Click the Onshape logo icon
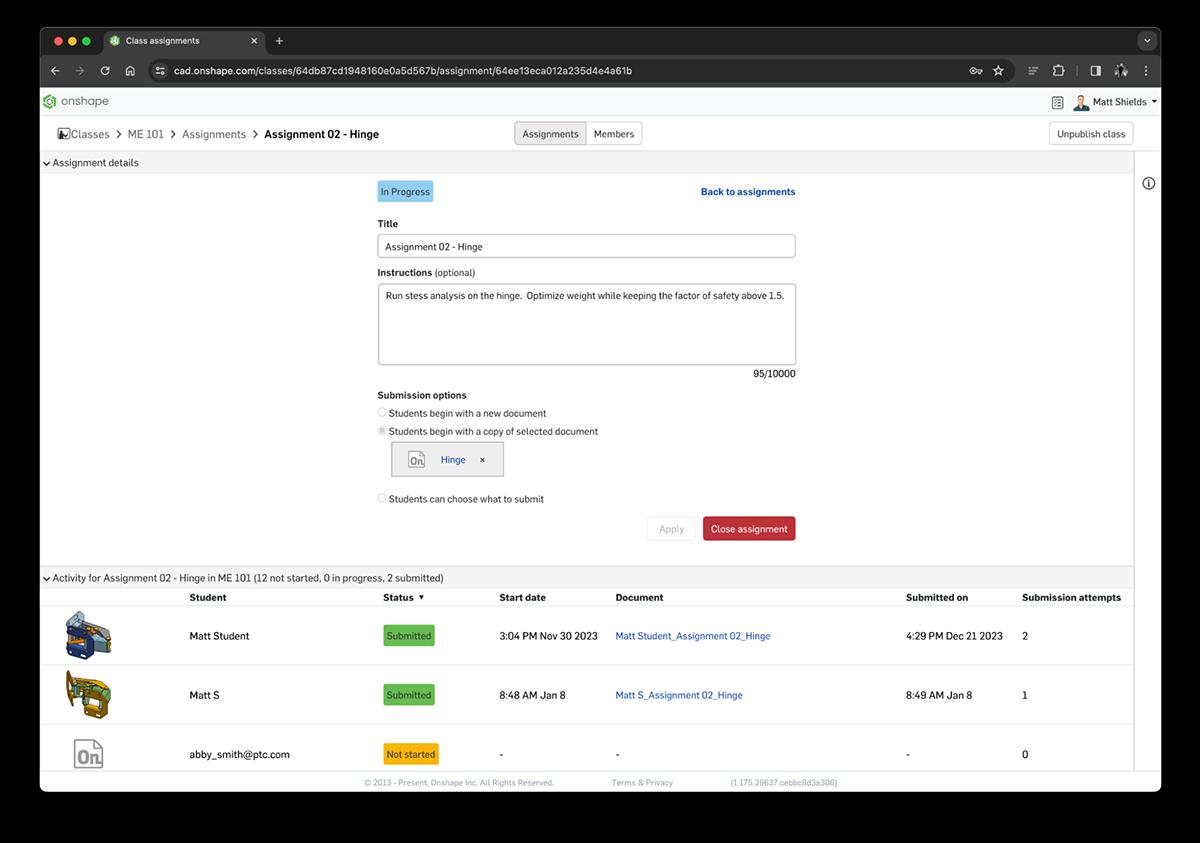Screen dimensions: 1200x843 tap(50, 101)
